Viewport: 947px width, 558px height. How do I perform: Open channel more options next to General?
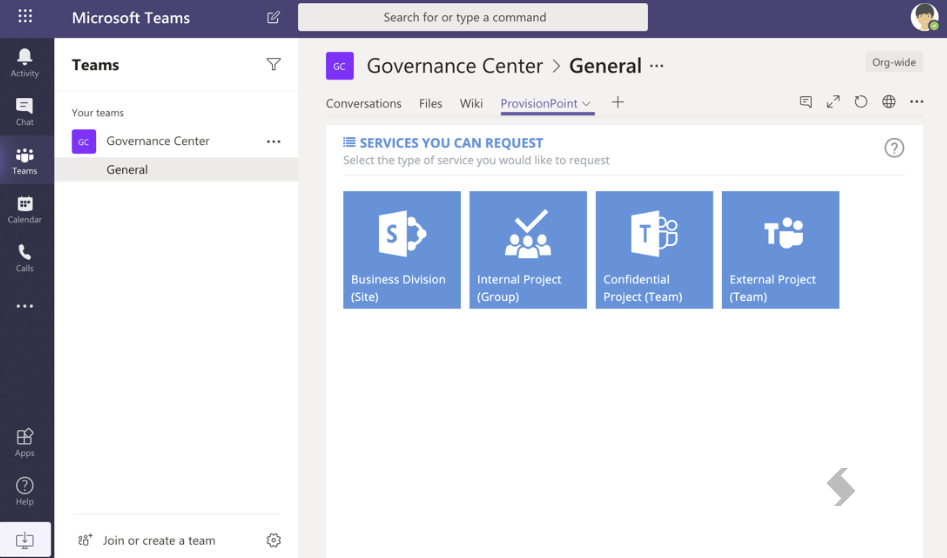click(x=656, y=66)
